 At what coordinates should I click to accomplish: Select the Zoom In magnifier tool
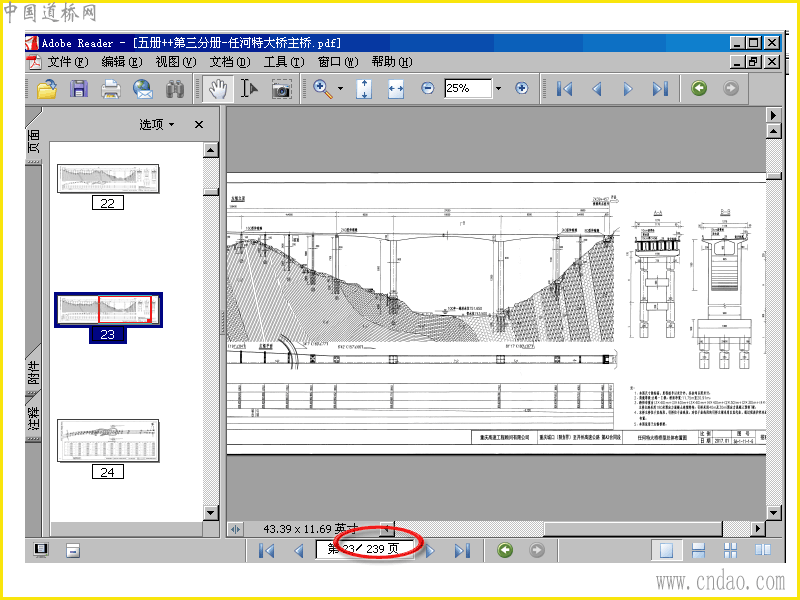[322, 89]
